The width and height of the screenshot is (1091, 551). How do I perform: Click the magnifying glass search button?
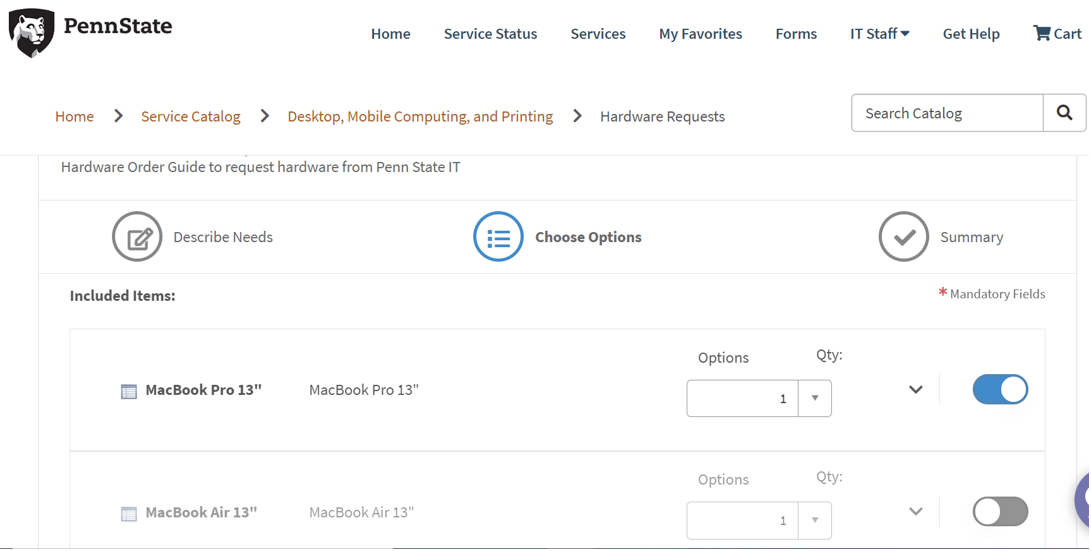tap(1064, 113)
